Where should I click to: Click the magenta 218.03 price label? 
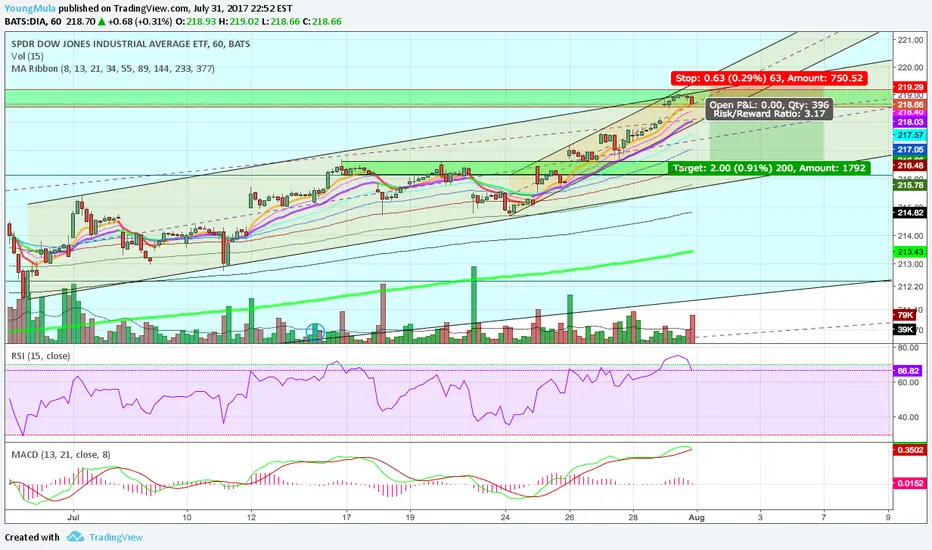(911, 122)
